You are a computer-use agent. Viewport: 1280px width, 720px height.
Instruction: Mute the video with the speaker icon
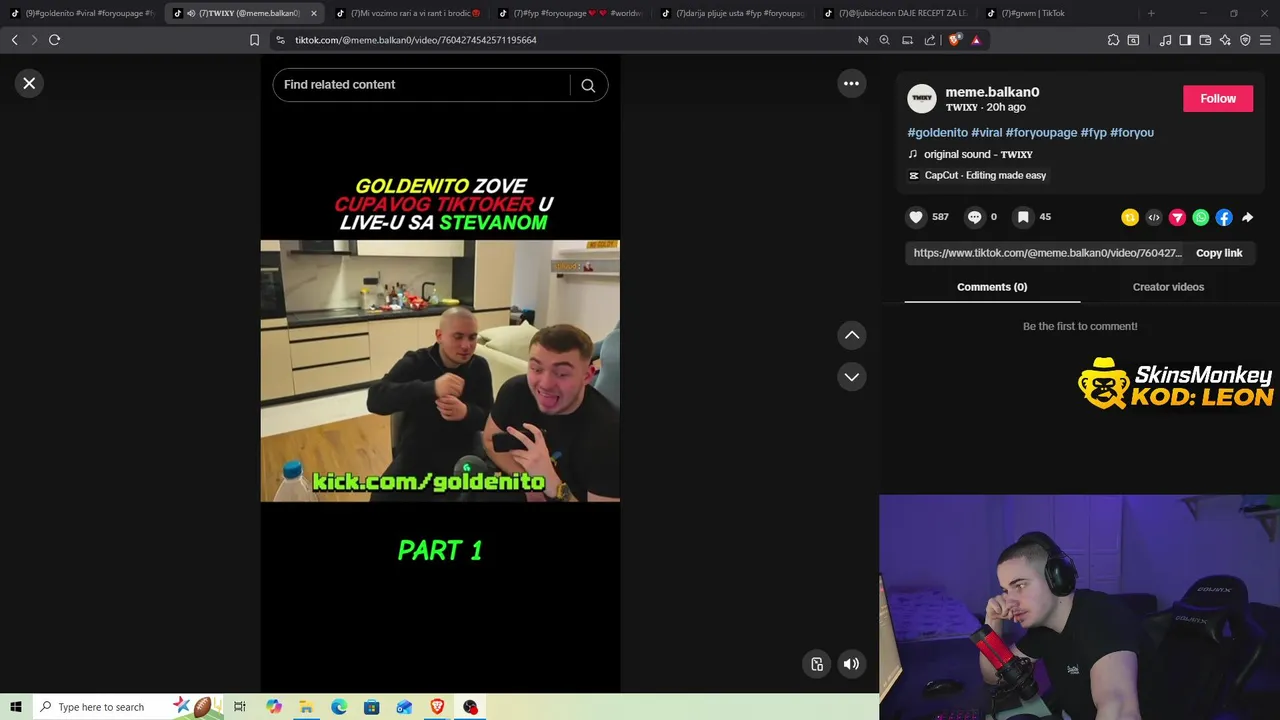pos(851,664)
